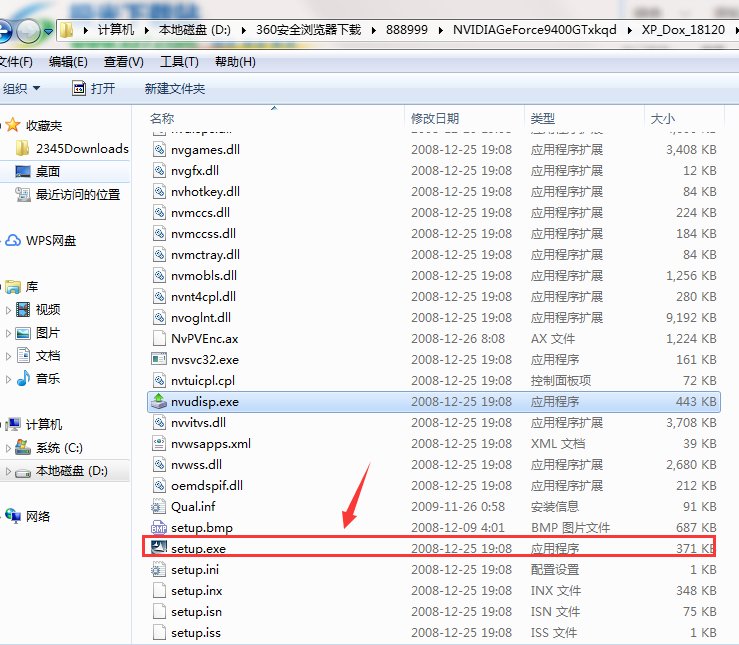Click the 网络 network icon in sidebar
Viewport: 739px width, 645px height.
click(13, 516)
